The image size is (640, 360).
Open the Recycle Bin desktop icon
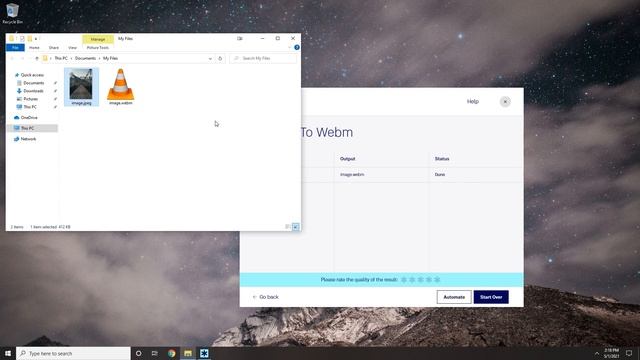click(x=12, y=13)
